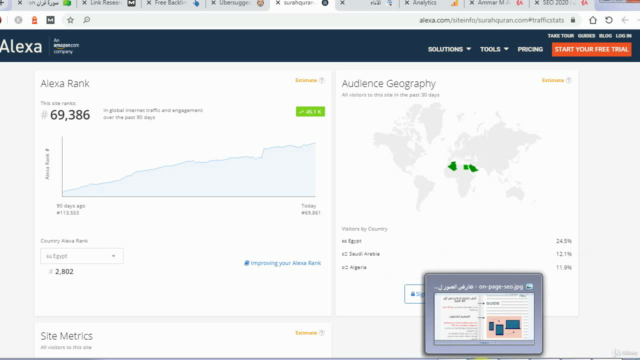
Task: Close the Ubersuggest tab
Action: (213, 3)
